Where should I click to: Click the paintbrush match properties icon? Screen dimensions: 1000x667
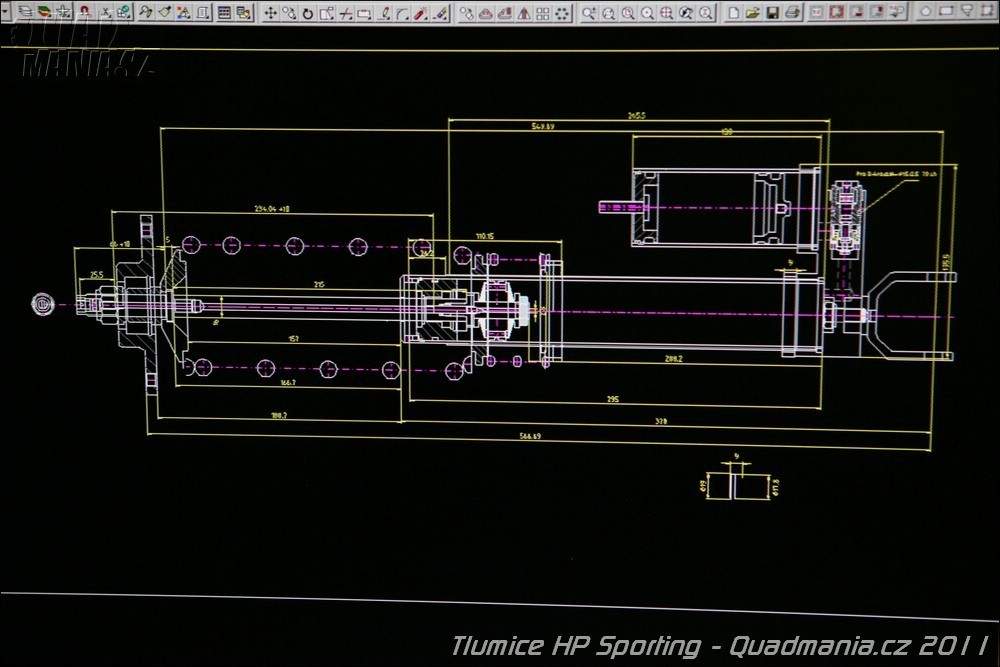(165, 12)
